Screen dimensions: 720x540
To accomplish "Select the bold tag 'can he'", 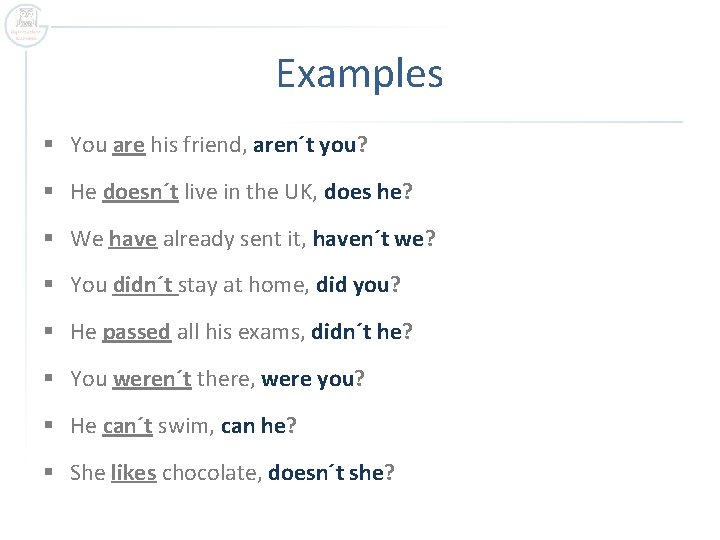I will click(x=253, y=426).
